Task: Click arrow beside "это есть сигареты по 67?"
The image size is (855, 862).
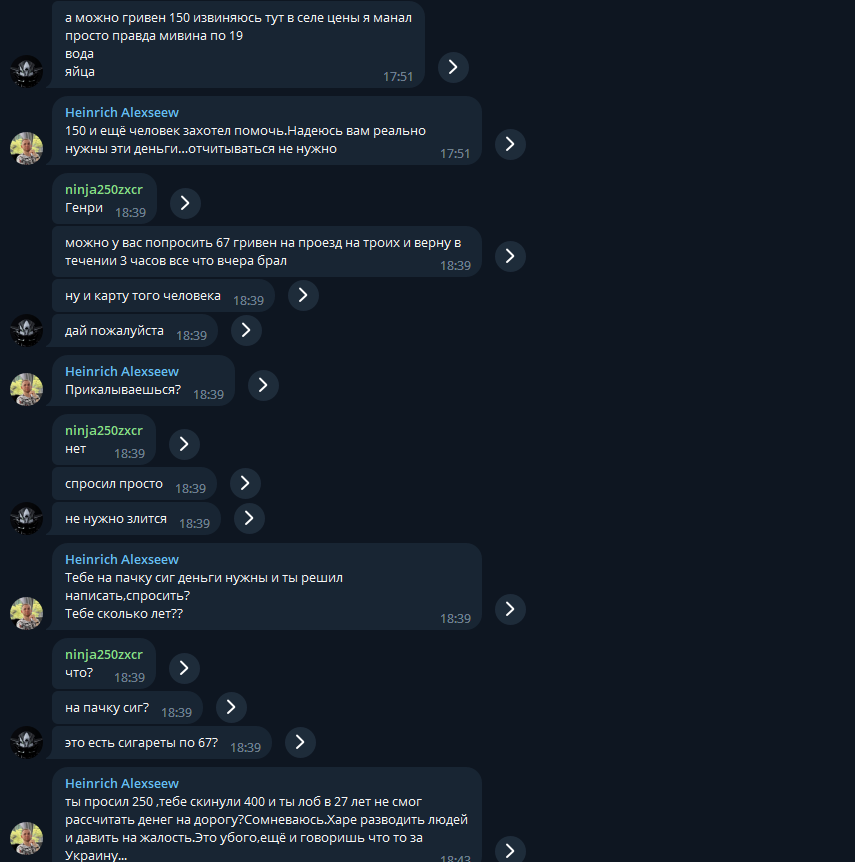Action: (300, 742)
